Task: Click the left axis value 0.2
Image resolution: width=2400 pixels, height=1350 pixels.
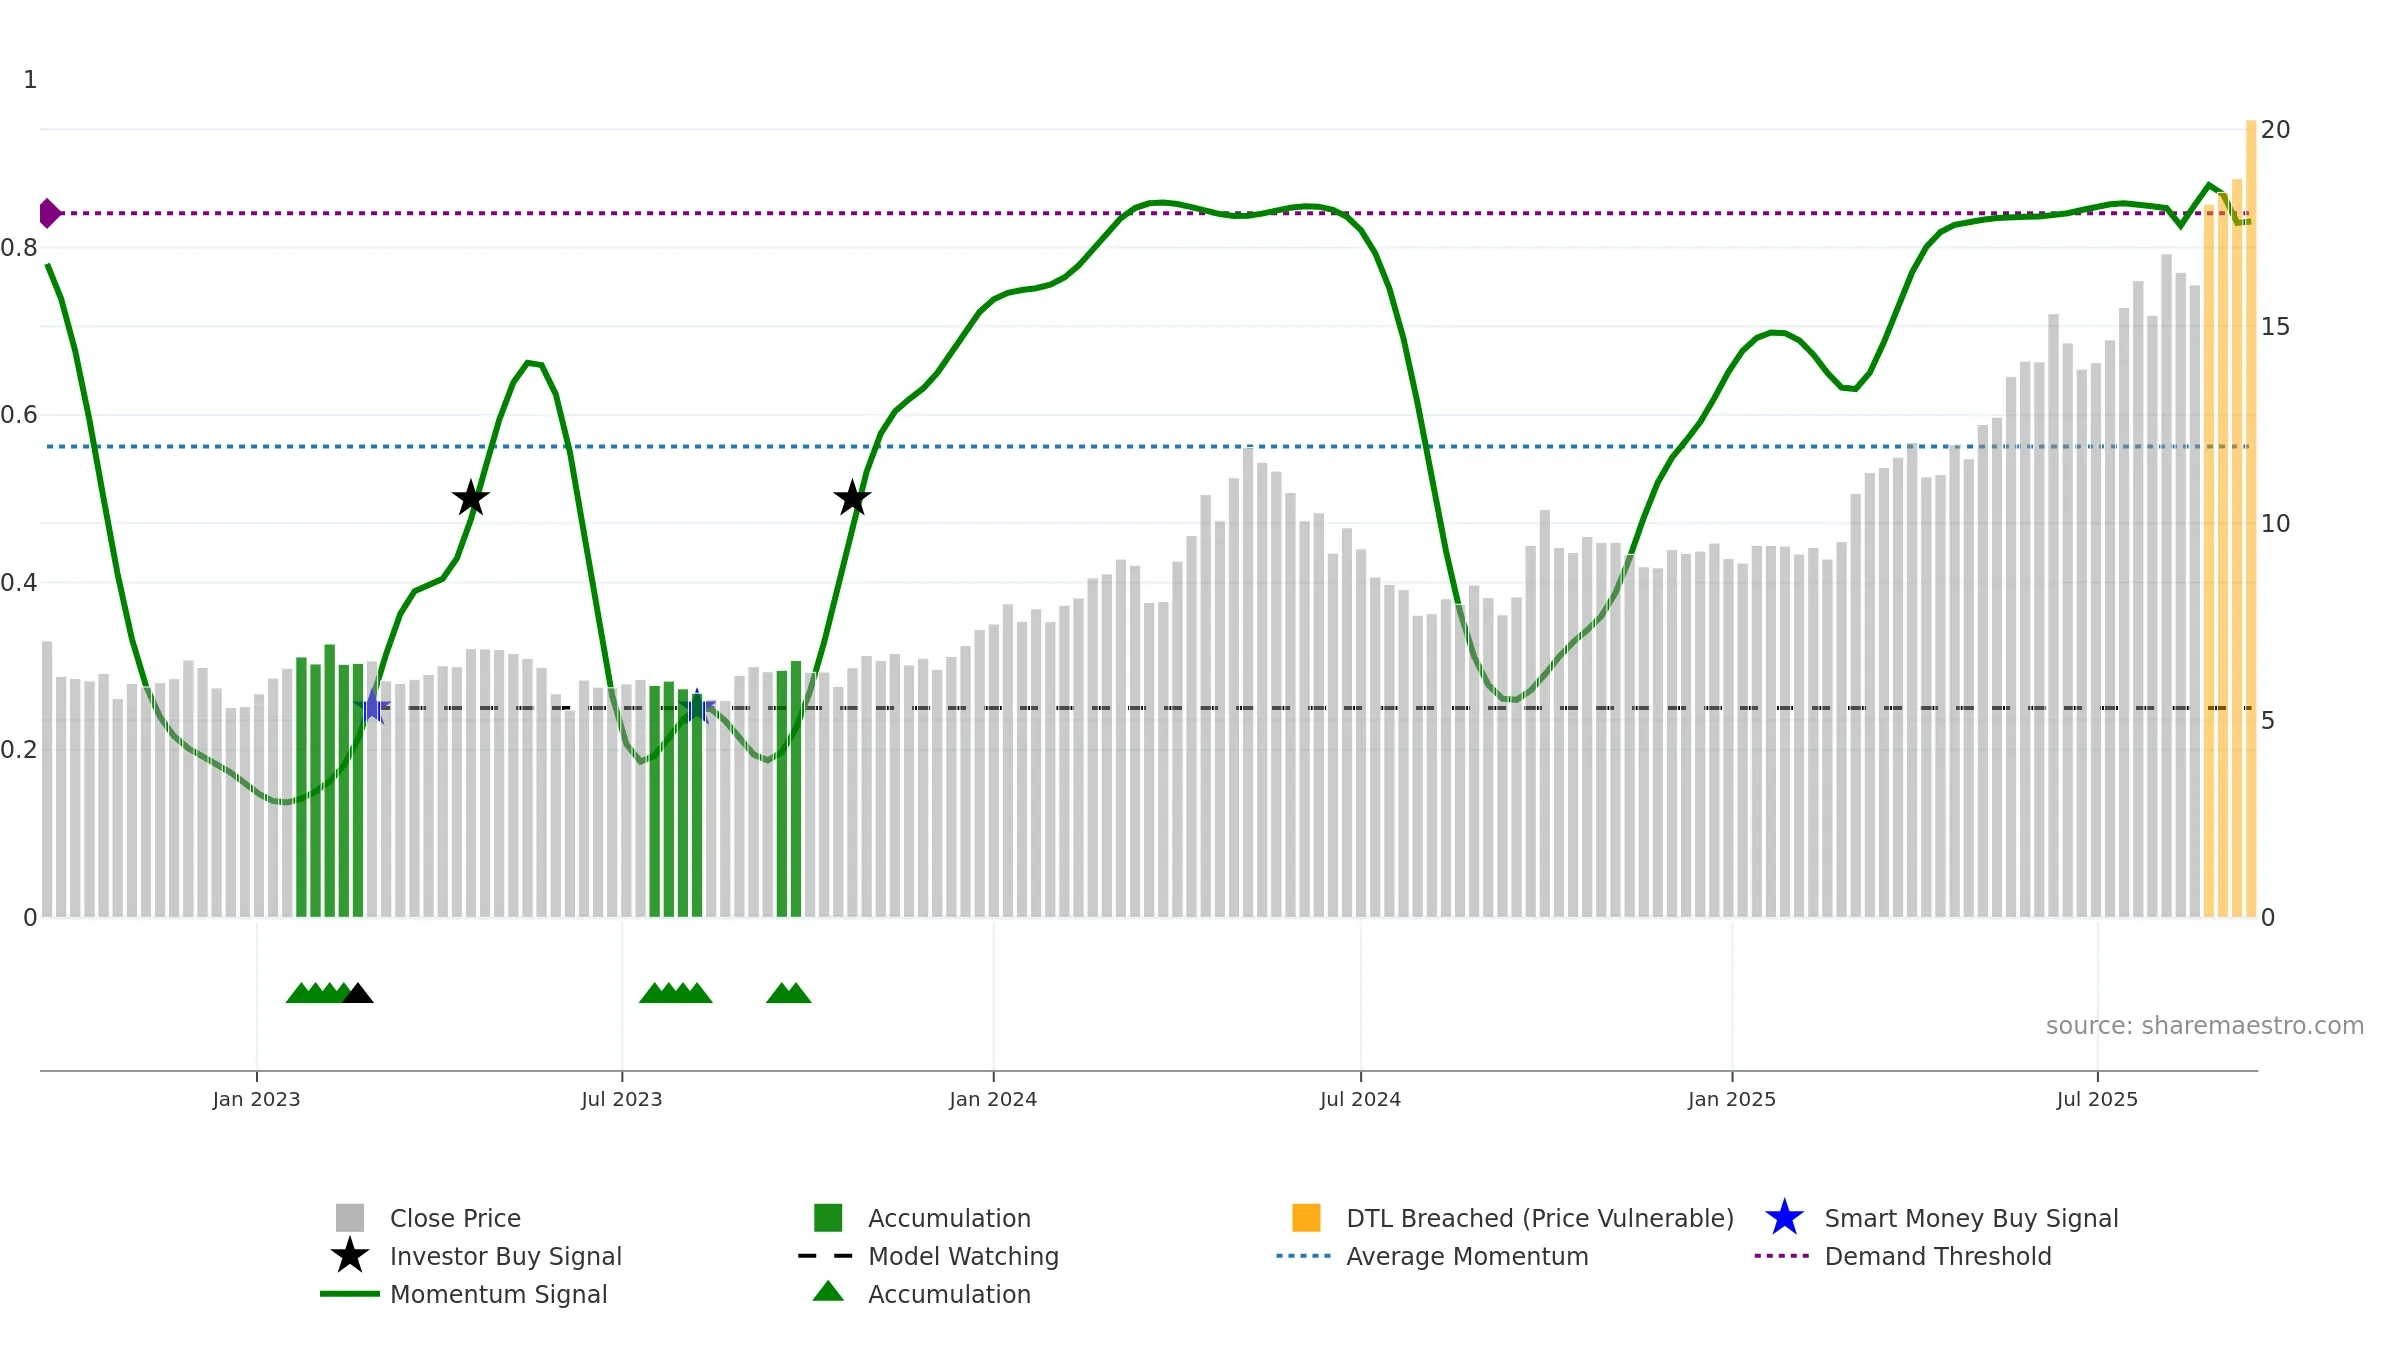Action: pos(19,750)
